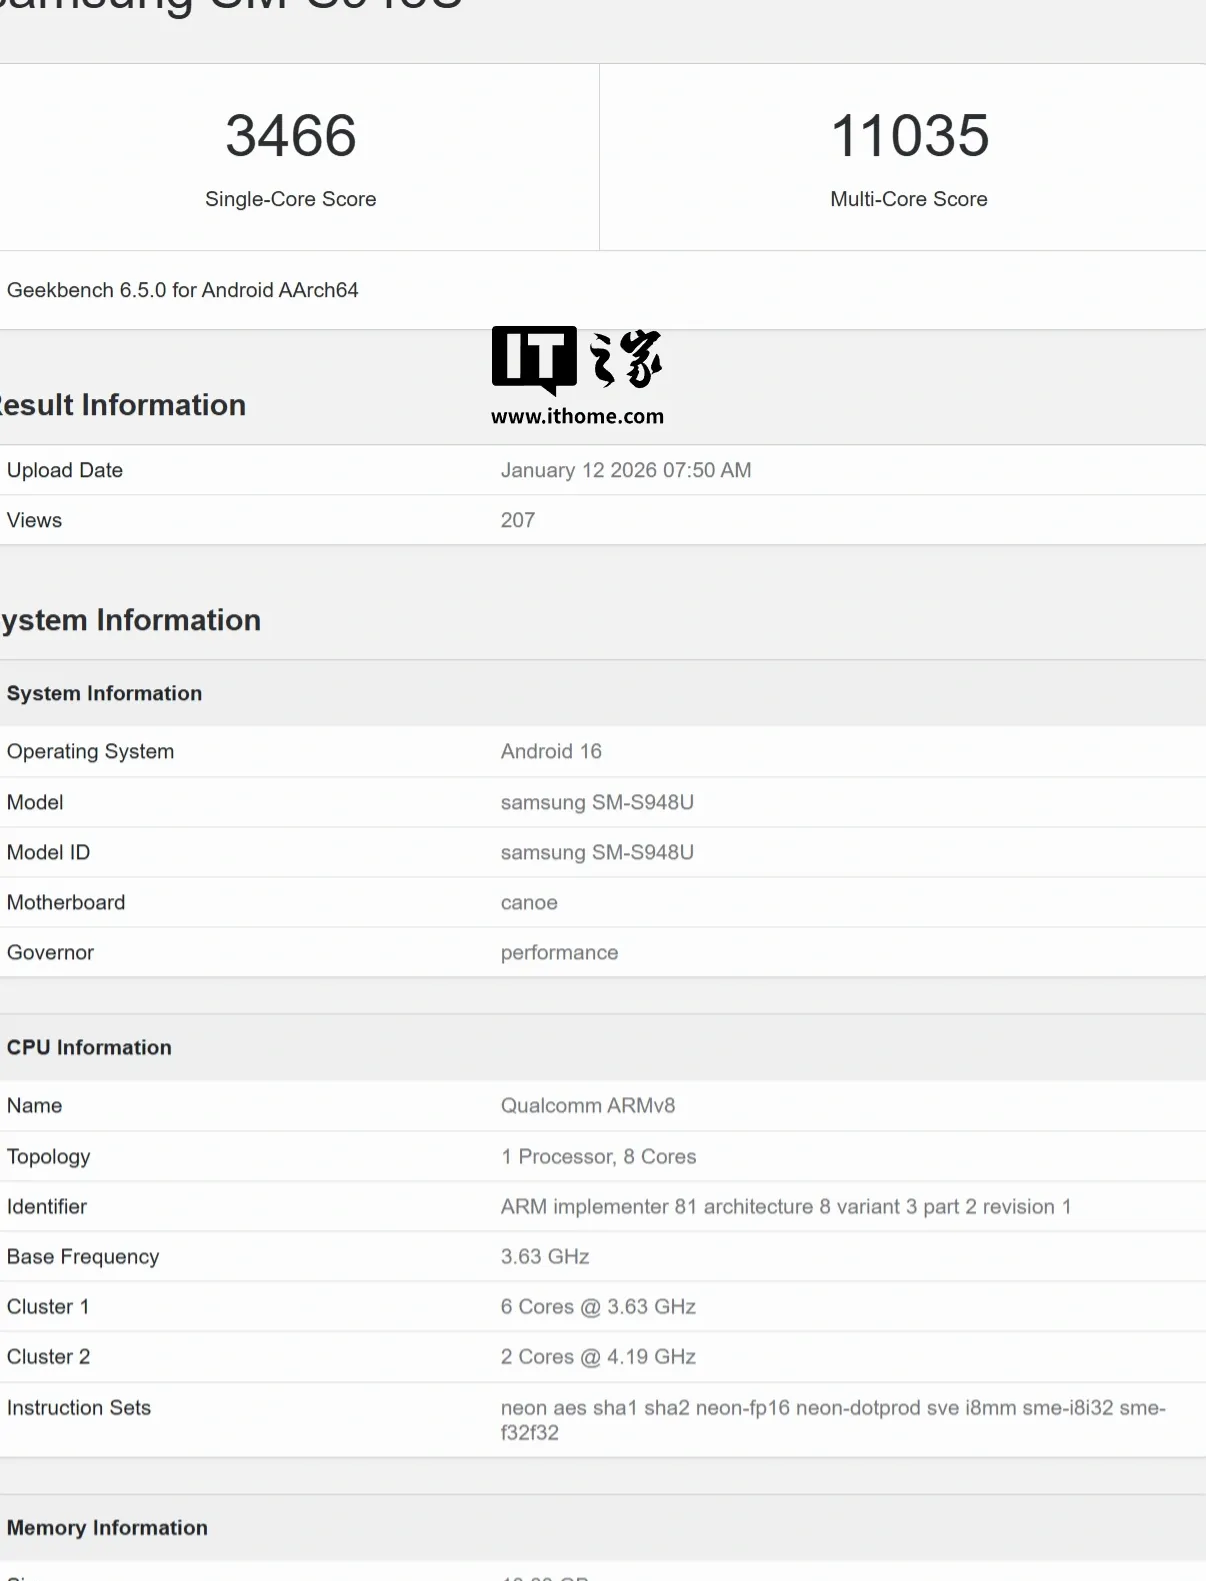
Task: Click the ITHome logo watermark
Action: coord(576,359)
